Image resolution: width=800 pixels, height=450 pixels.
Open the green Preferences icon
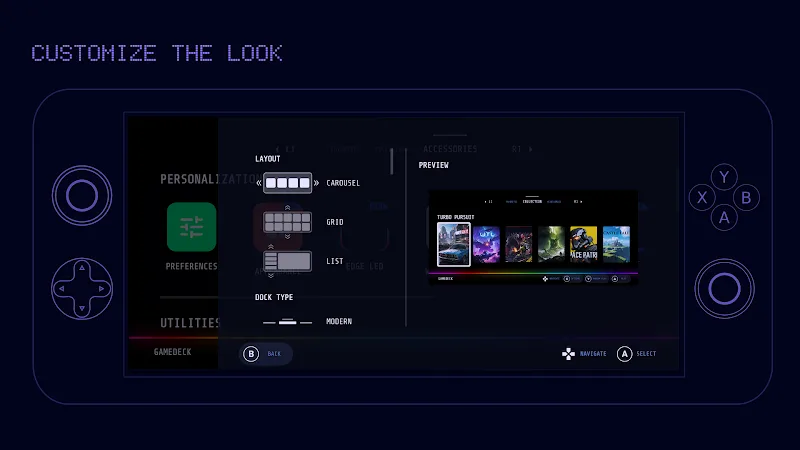(x=191, y=227)
